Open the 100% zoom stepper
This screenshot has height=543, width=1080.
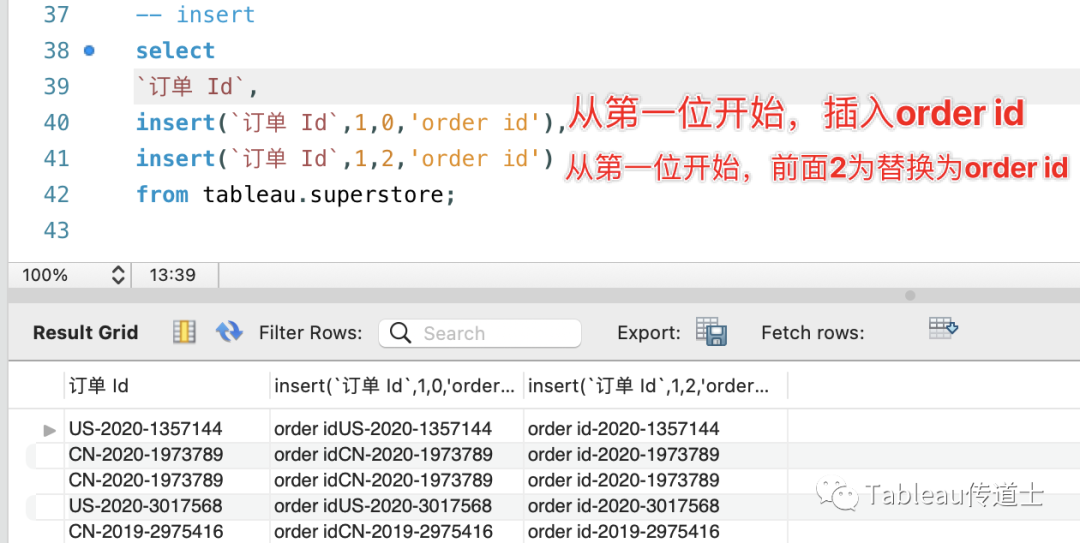pos(118,275)
